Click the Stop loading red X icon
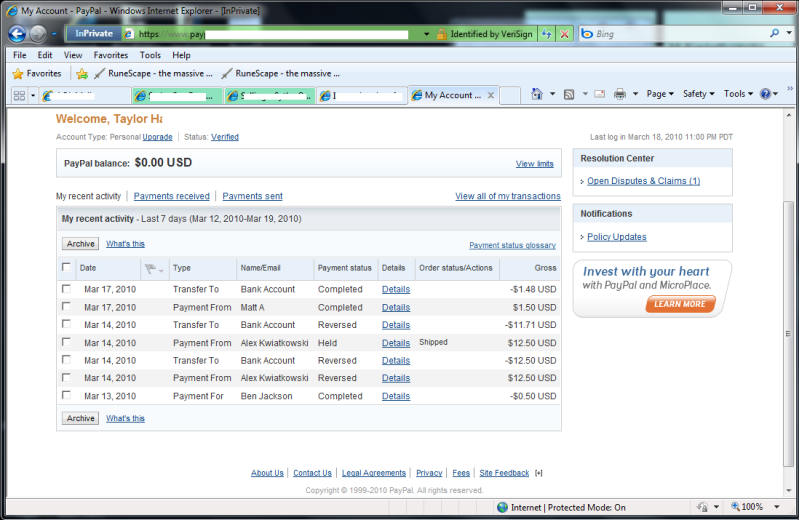This screenshot has width=799, height=520. click(x=565, y=34)
